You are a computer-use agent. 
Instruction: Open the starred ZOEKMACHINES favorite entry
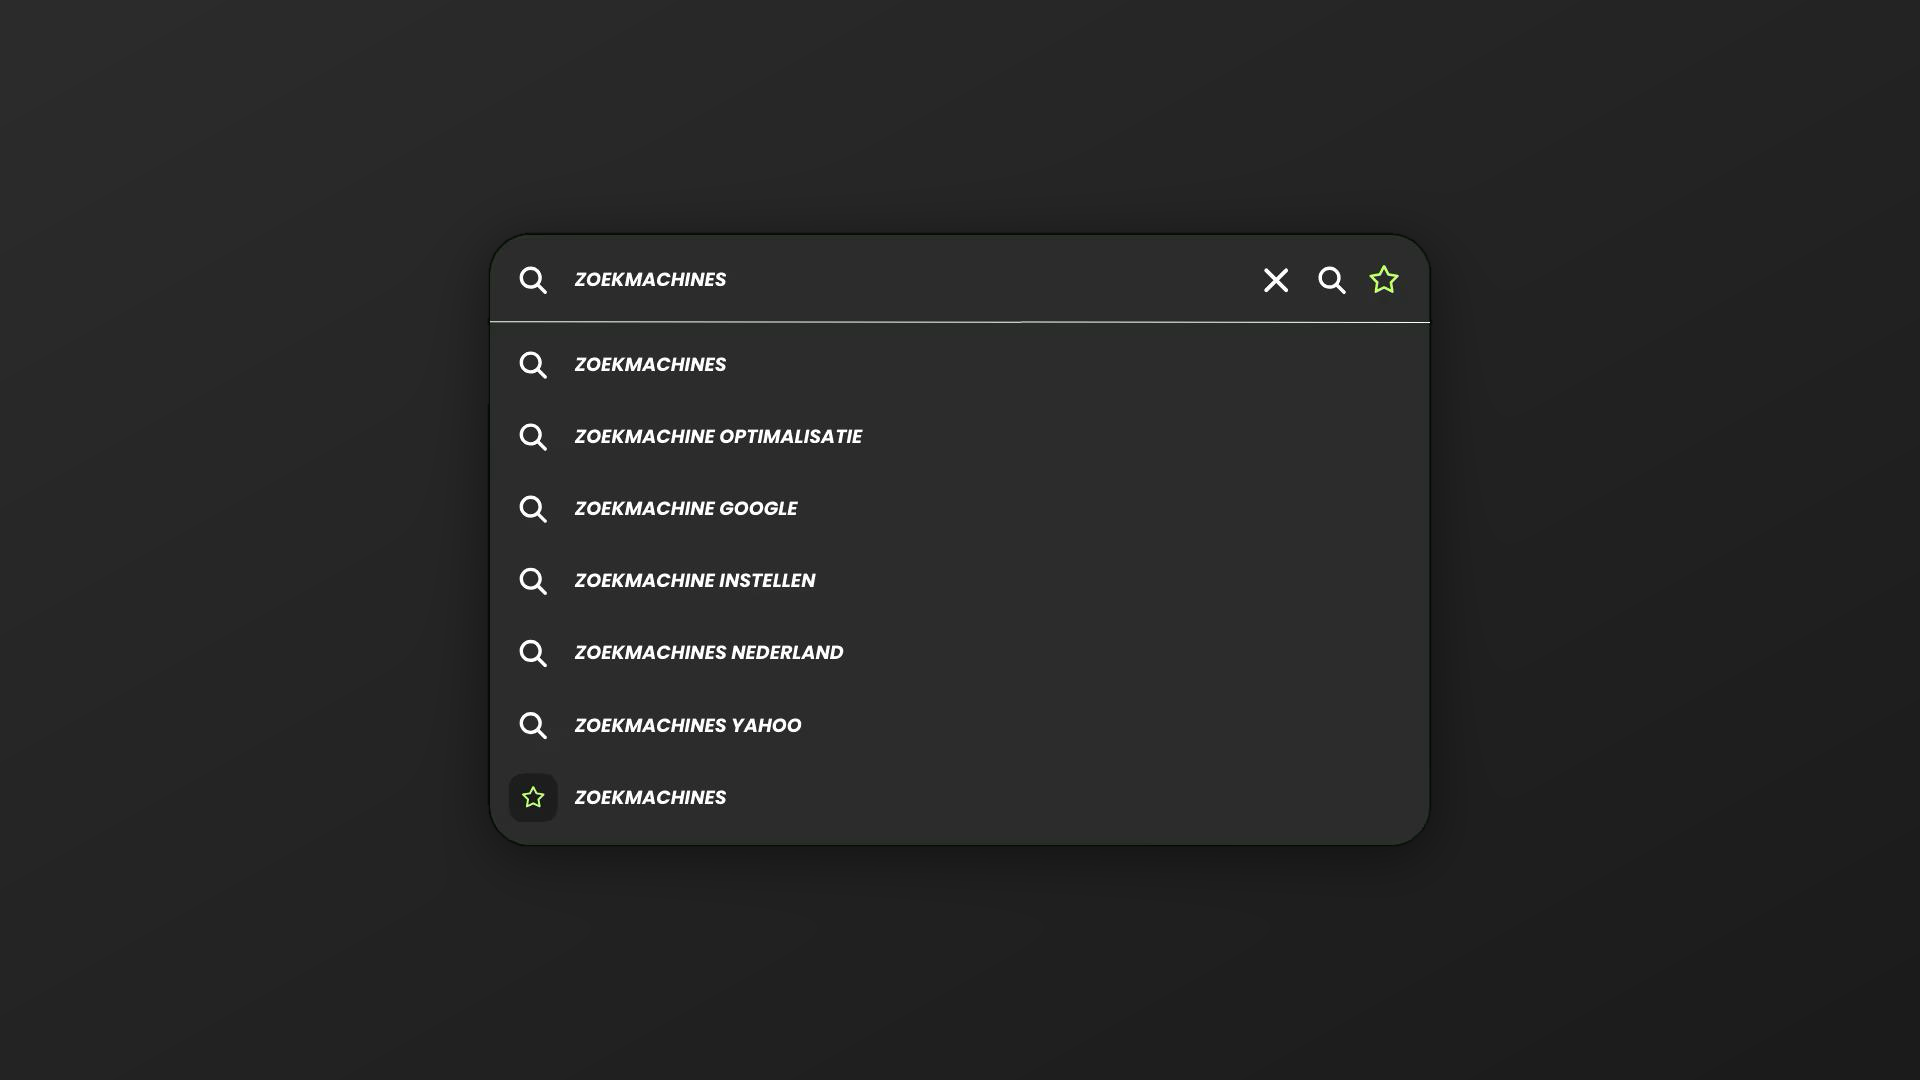[960, 797]
